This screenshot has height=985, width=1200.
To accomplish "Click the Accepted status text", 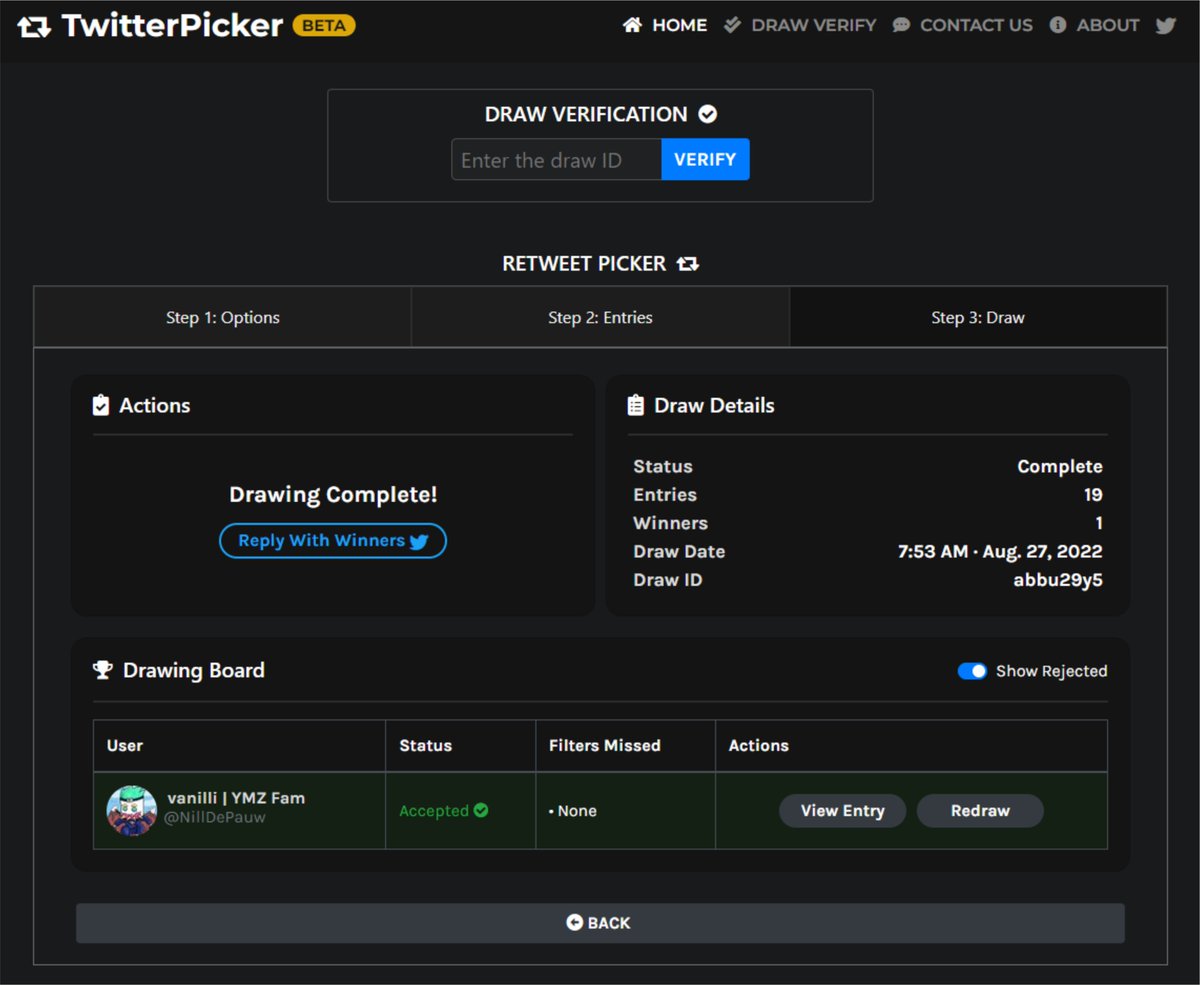I will [x=434, y=811].
